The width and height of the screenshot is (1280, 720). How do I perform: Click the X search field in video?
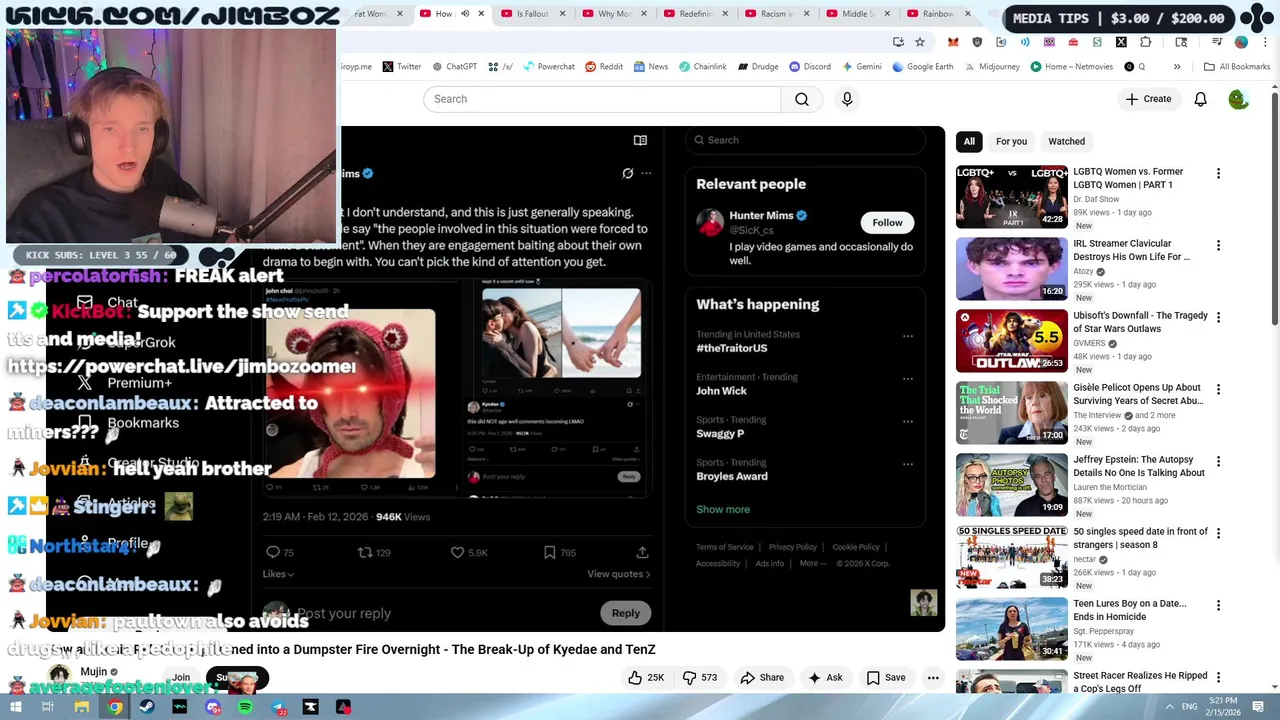(805, 140)
